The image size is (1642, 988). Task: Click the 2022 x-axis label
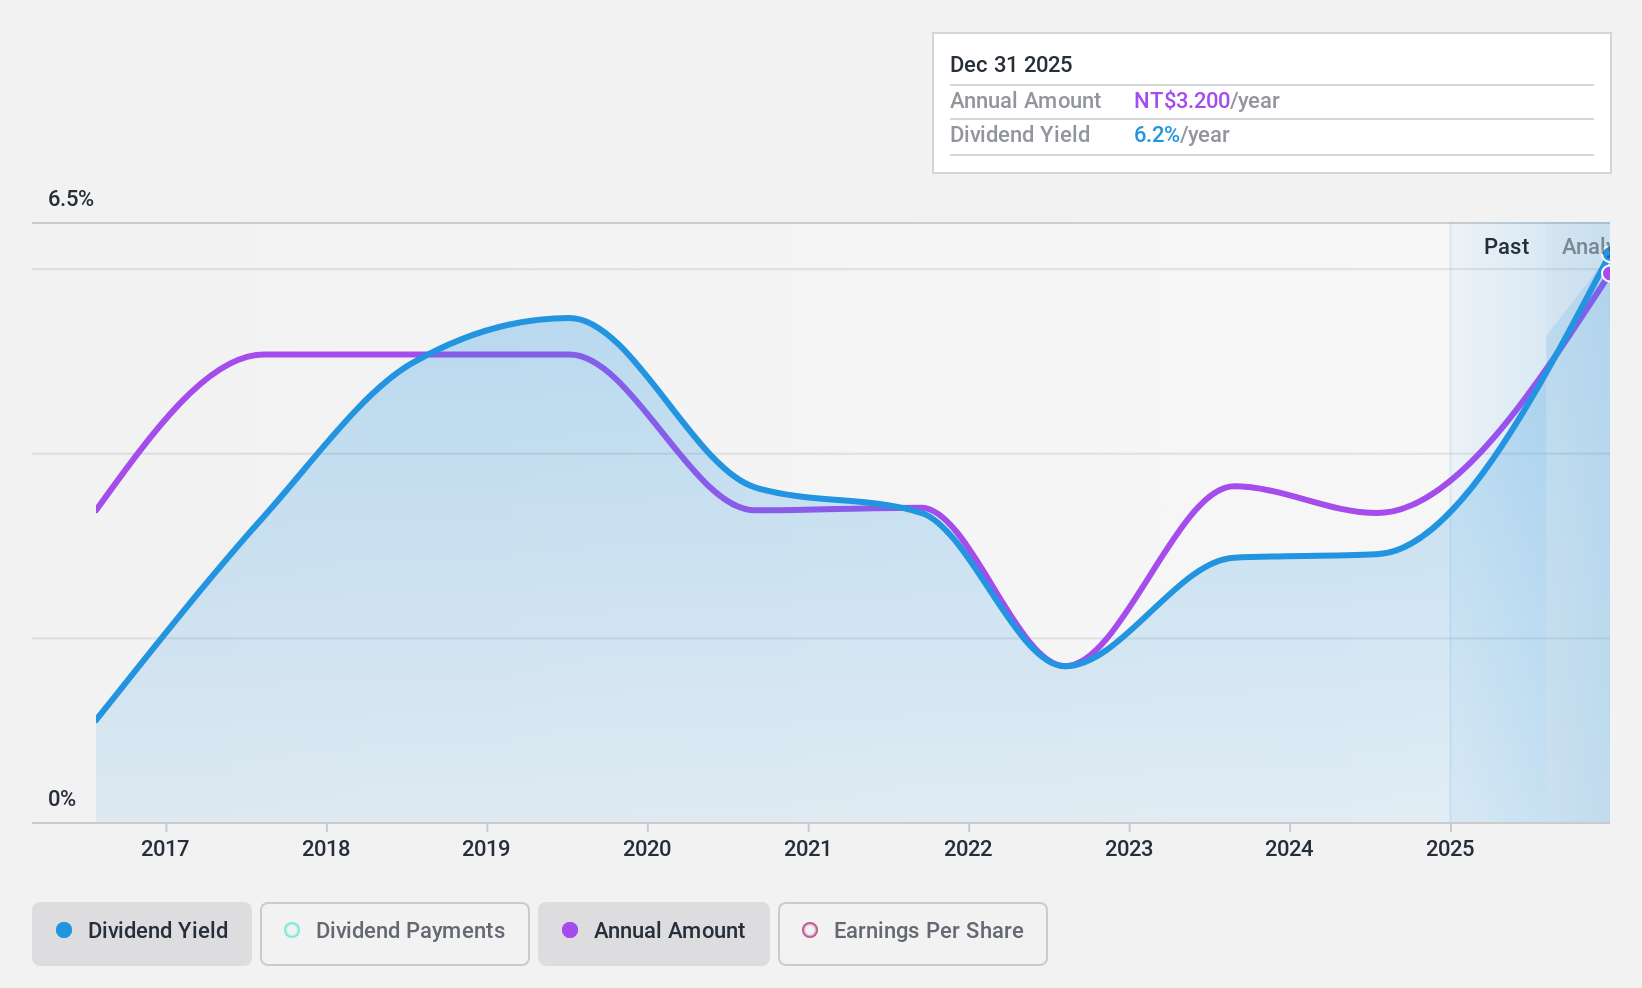click(968, 849)
